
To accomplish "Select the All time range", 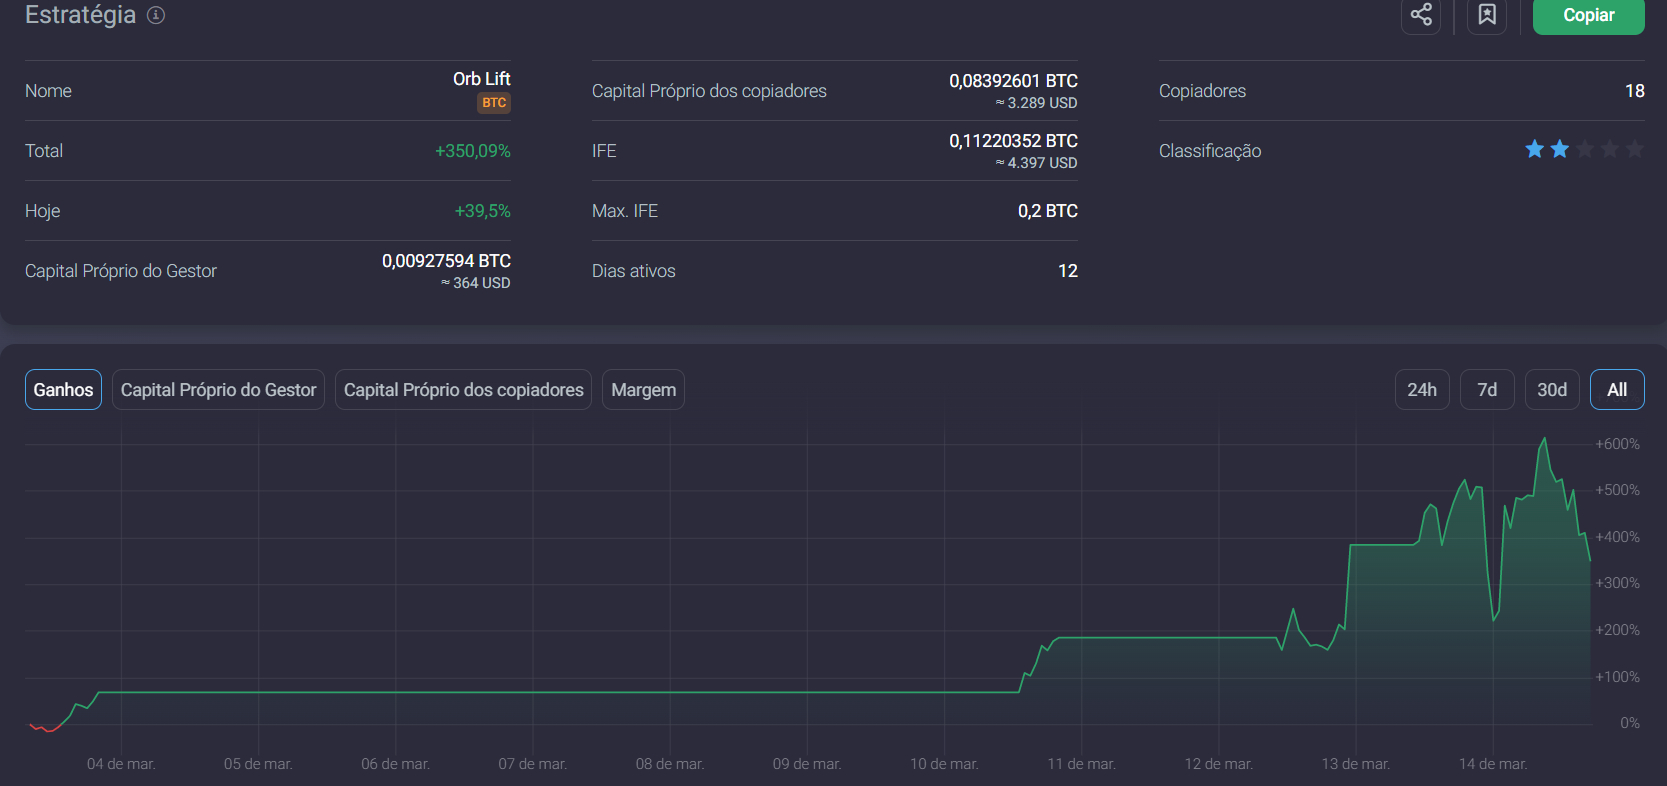I will click(x=1616, y=390).
